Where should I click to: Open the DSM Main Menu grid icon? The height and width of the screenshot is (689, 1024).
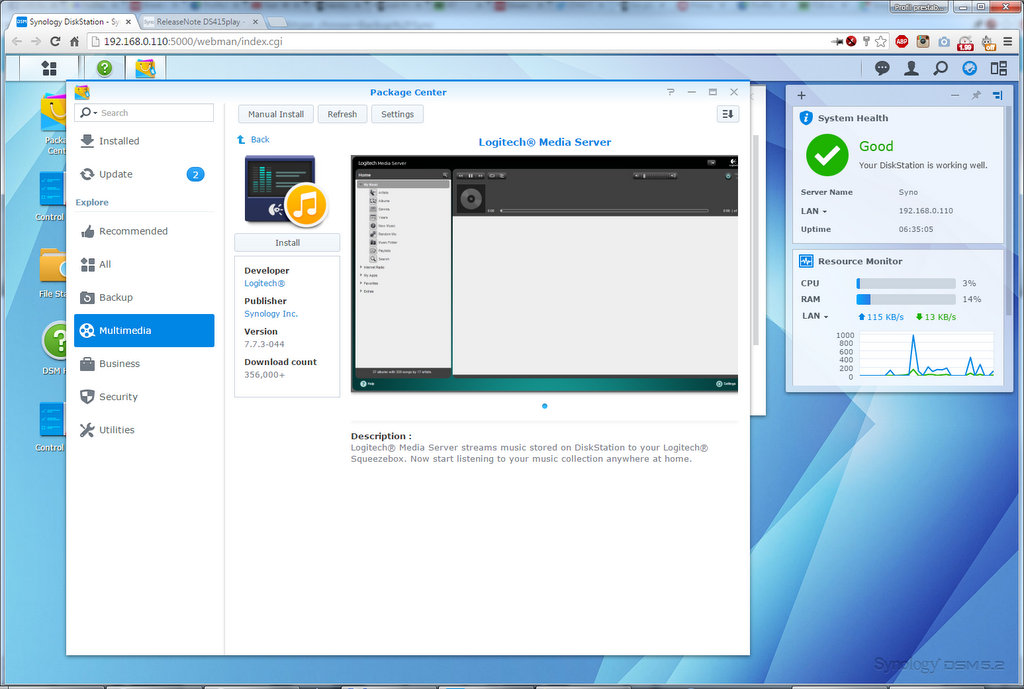[x=49, y=68]
